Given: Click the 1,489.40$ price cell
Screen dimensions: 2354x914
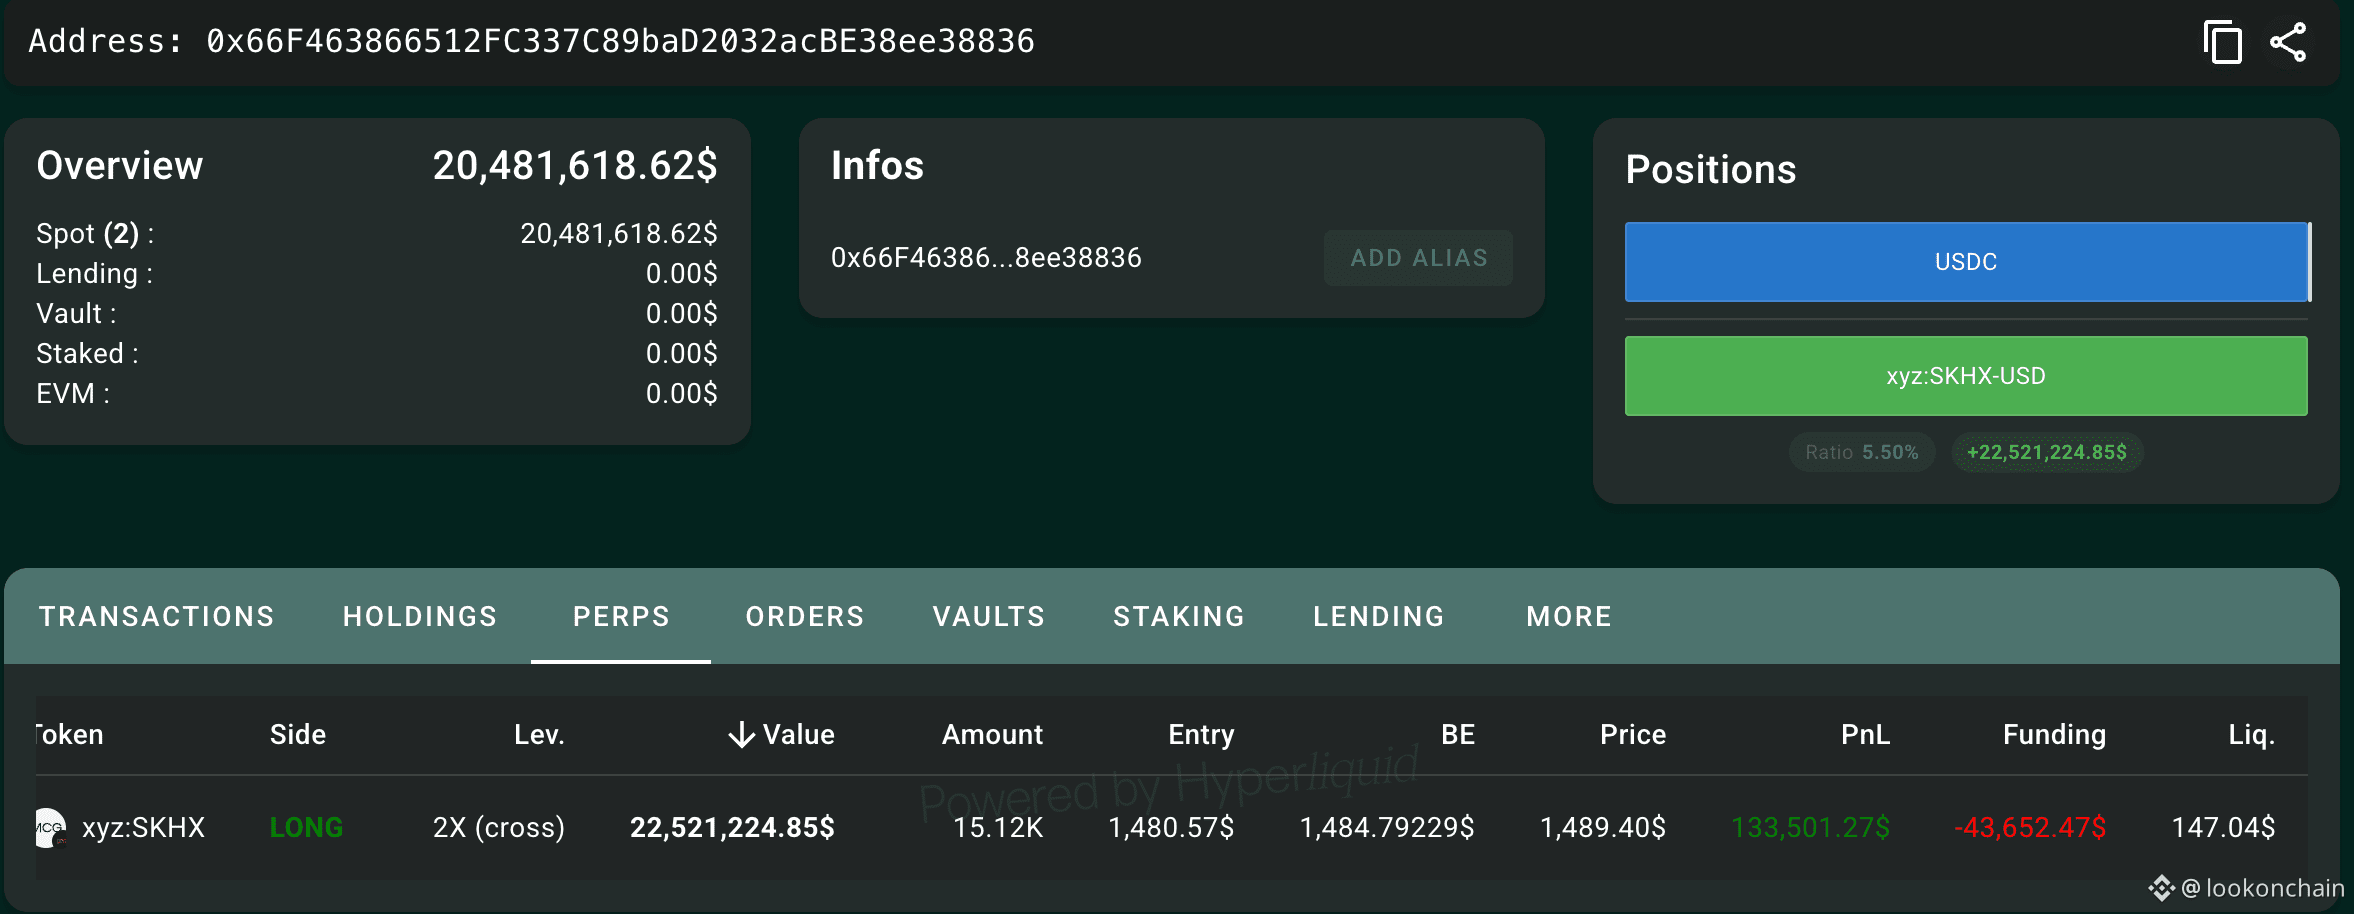Looking at the screenshot, I should (x=1603, y=828).
